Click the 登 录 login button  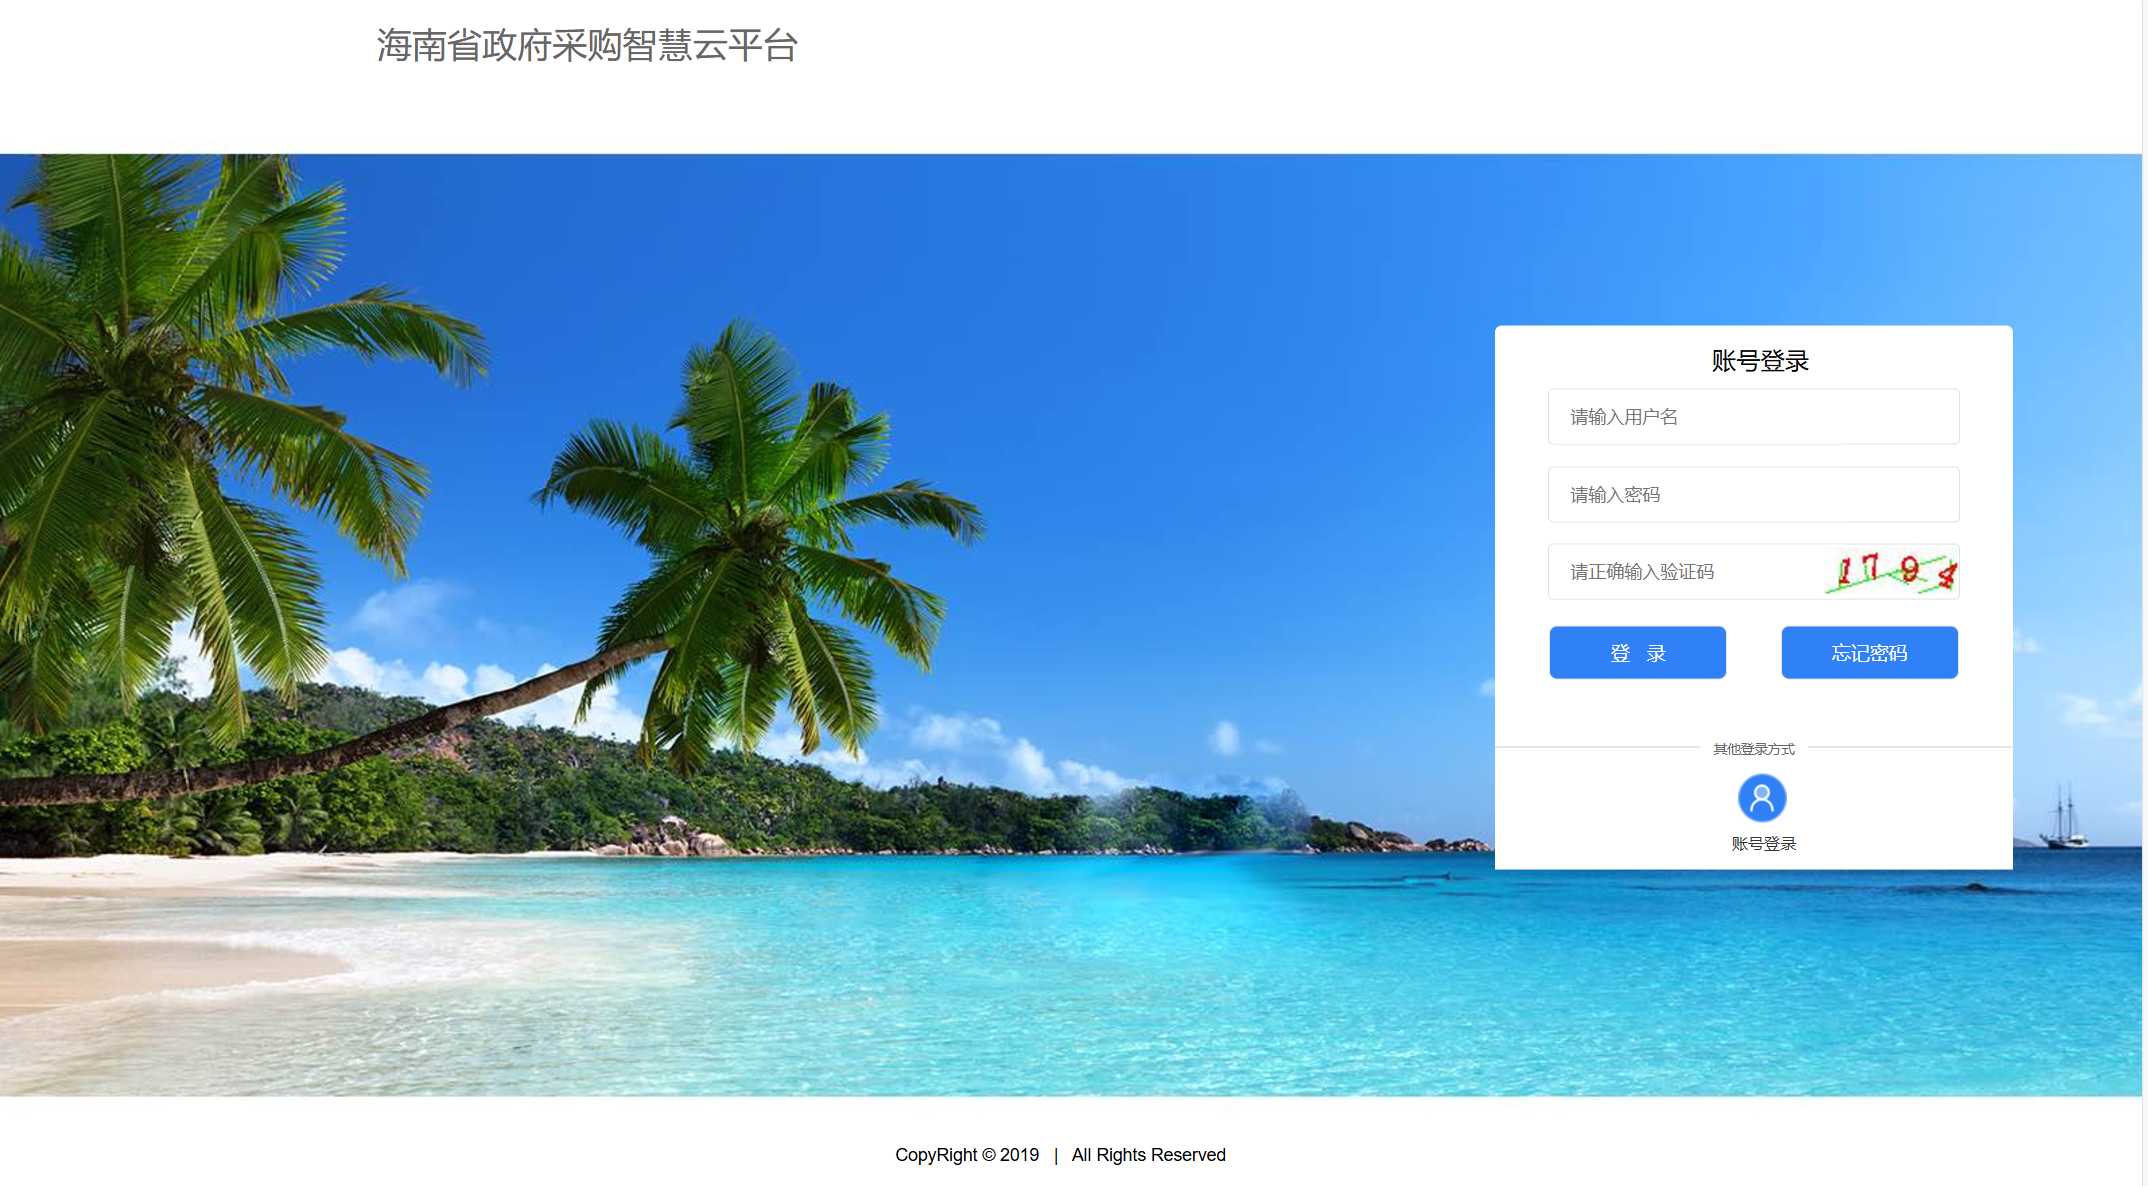(x=1637, y=653)
